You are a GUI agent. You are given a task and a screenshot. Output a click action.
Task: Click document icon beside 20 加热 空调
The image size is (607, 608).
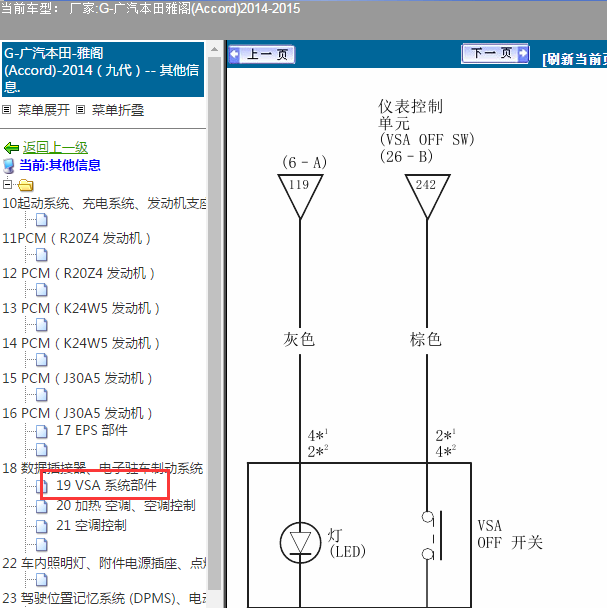[42, 506]
